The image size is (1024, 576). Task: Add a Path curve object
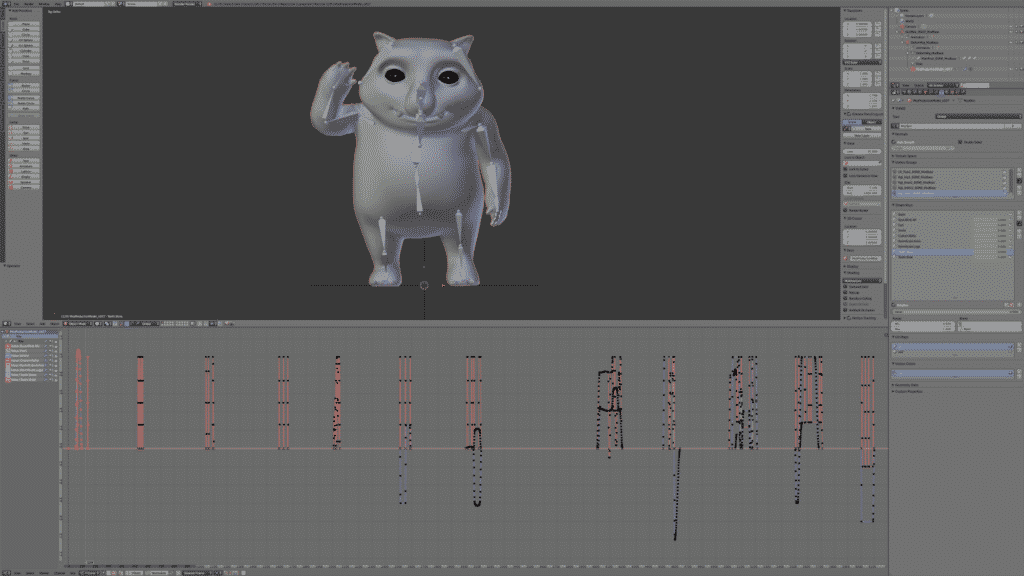pos(25,108)
